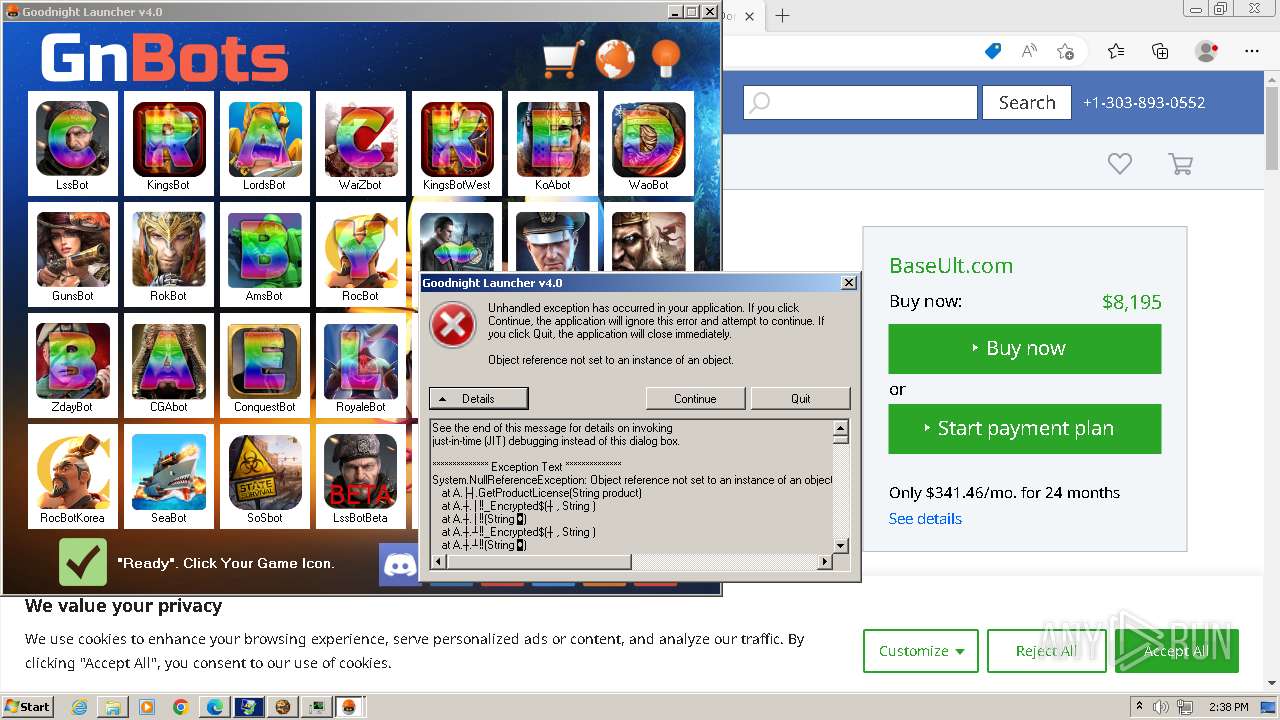Click the Read aloud icon in Edge

(x=1029, y=51)
